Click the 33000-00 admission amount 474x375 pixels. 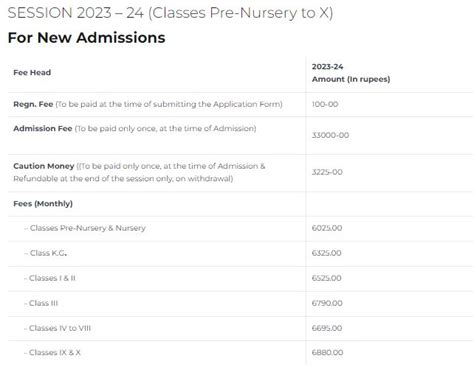point(330,135)
